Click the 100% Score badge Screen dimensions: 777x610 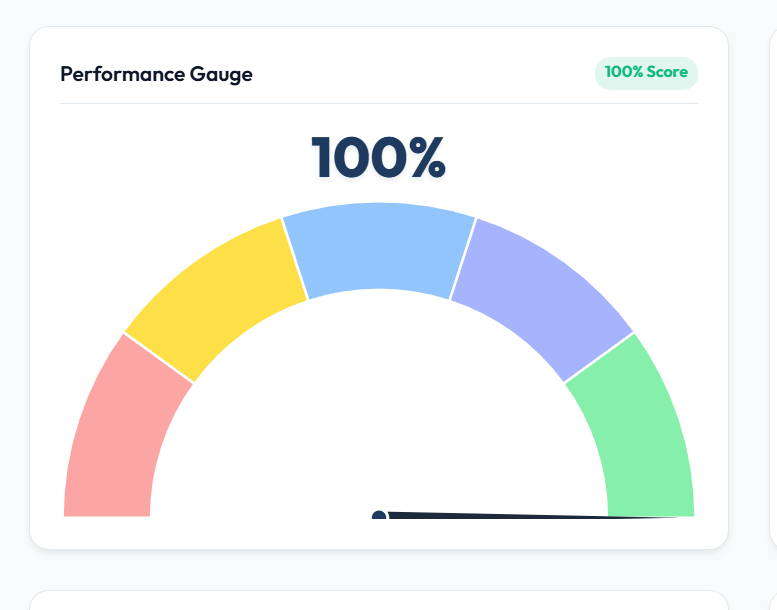click(x=646, y=73)
